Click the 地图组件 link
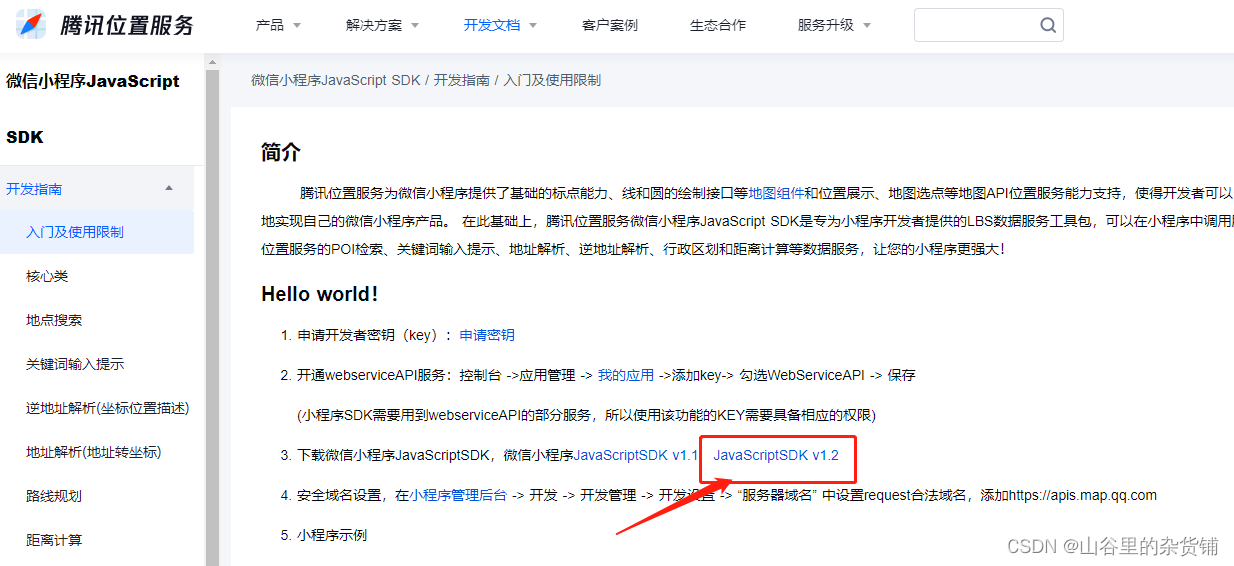1234x566 pixels. click(x=776, y=193)
